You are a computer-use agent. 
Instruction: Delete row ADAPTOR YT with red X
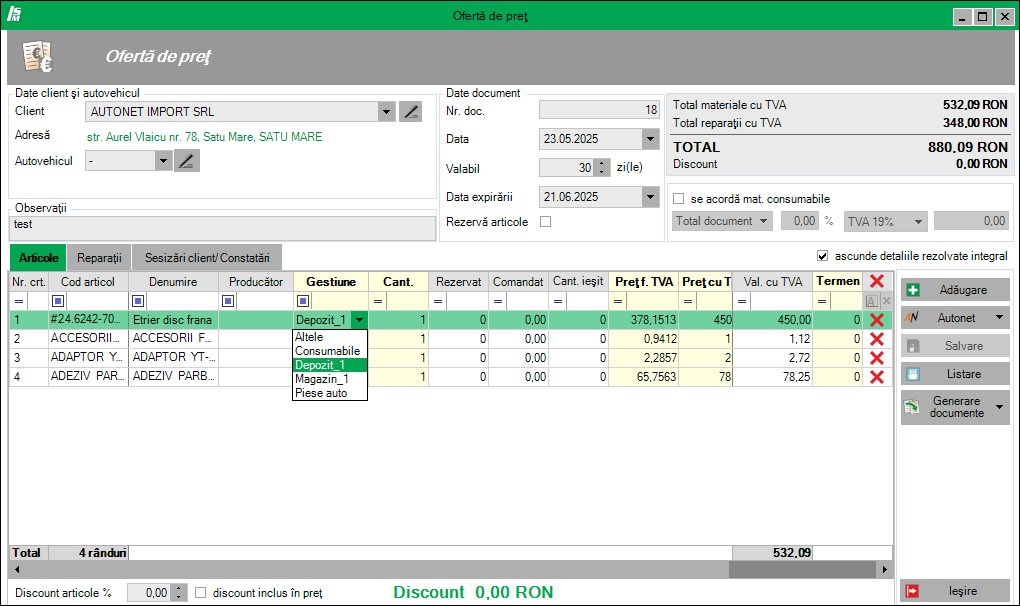(877, 358)
